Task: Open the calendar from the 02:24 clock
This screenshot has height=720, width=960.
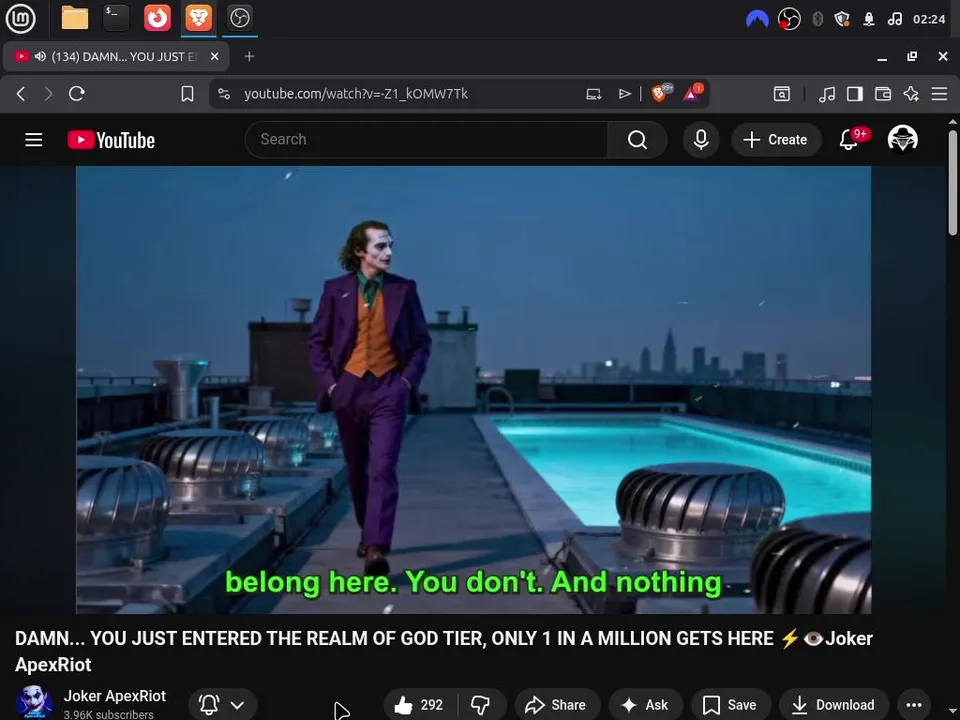Action: (x=929, y=19)
